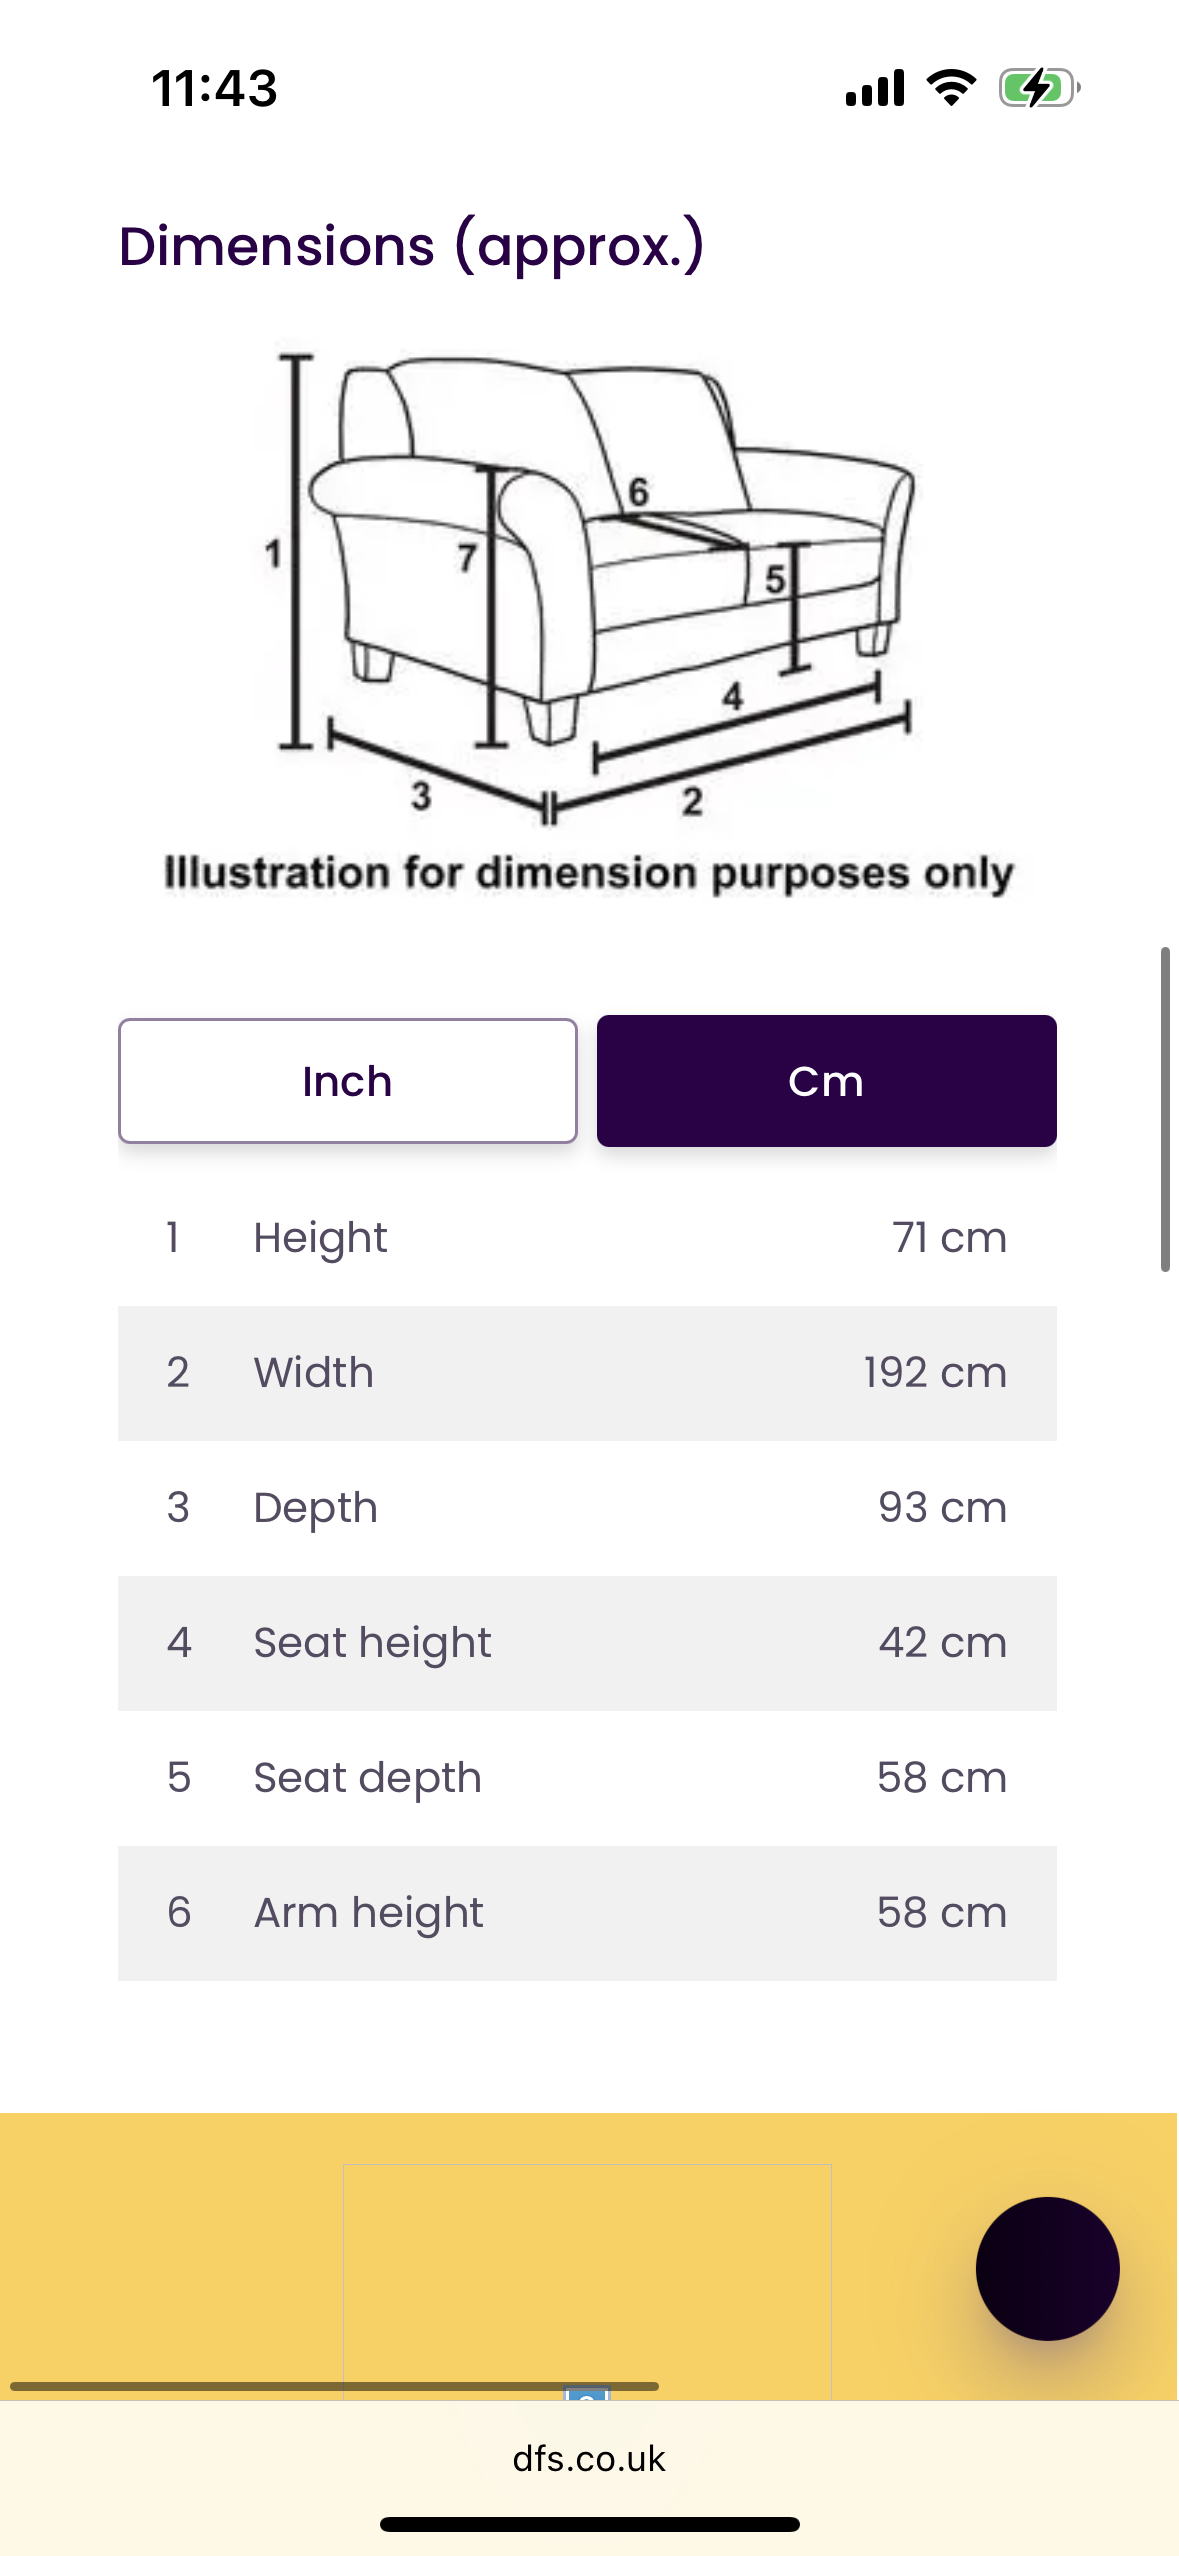1179x2556 pixels.
Task: Tap the 11:43 clock in status bar
Action: [x=214, y=88]
